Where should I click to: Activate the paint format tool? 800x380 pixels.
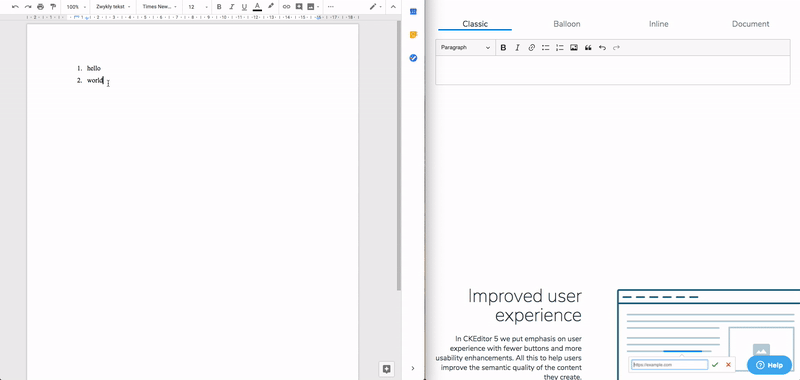53,7
